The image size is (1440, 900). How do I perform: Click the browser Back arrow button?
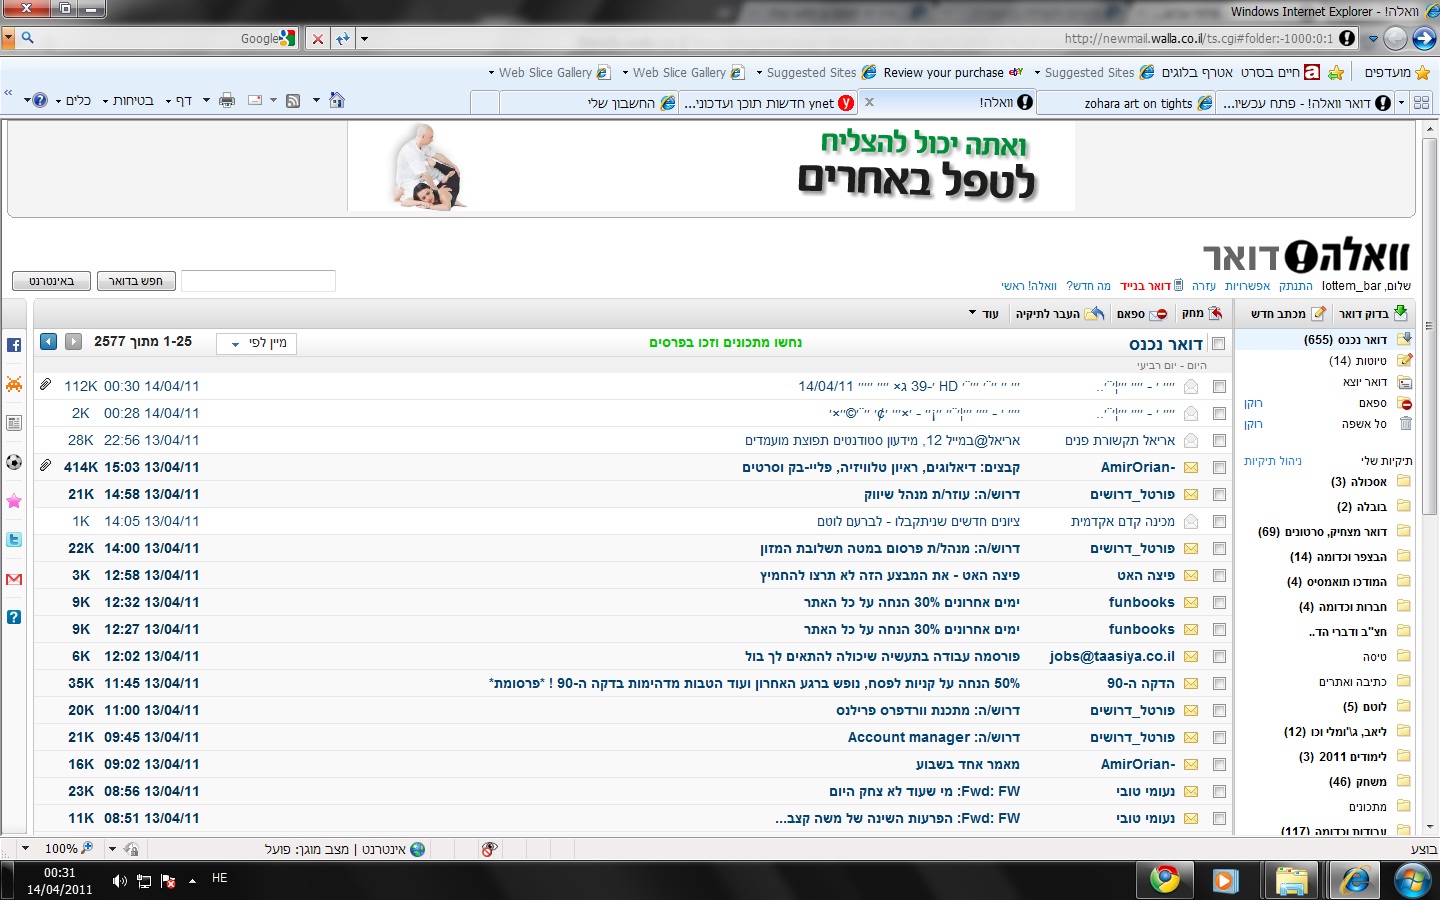1424,38
